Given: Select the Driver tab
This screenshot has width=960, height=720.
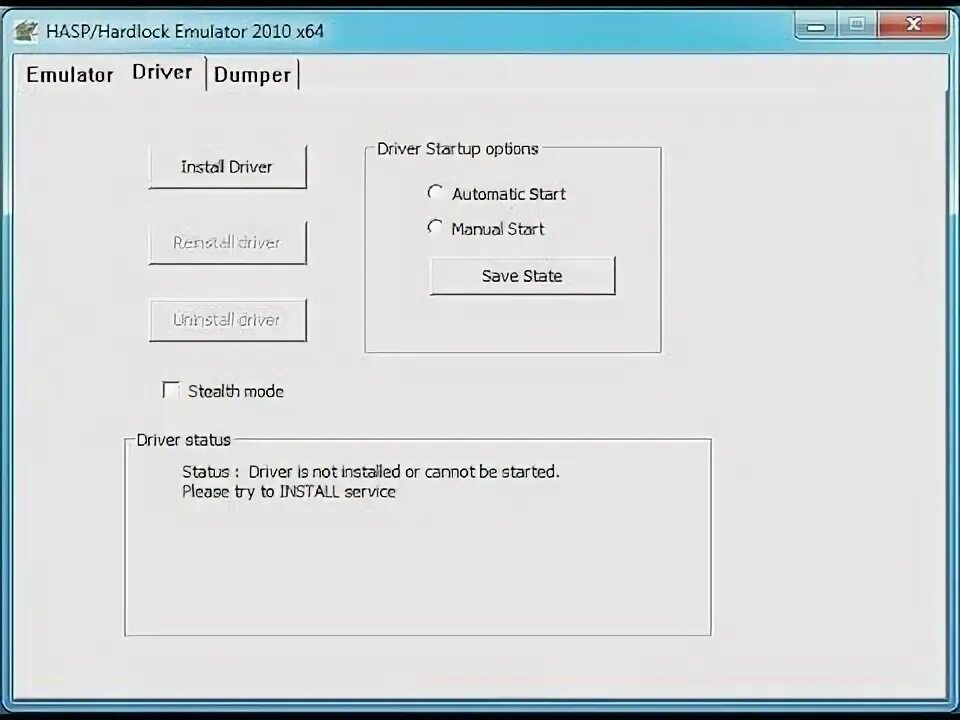Looking at the screenshot, I should 163,72.
